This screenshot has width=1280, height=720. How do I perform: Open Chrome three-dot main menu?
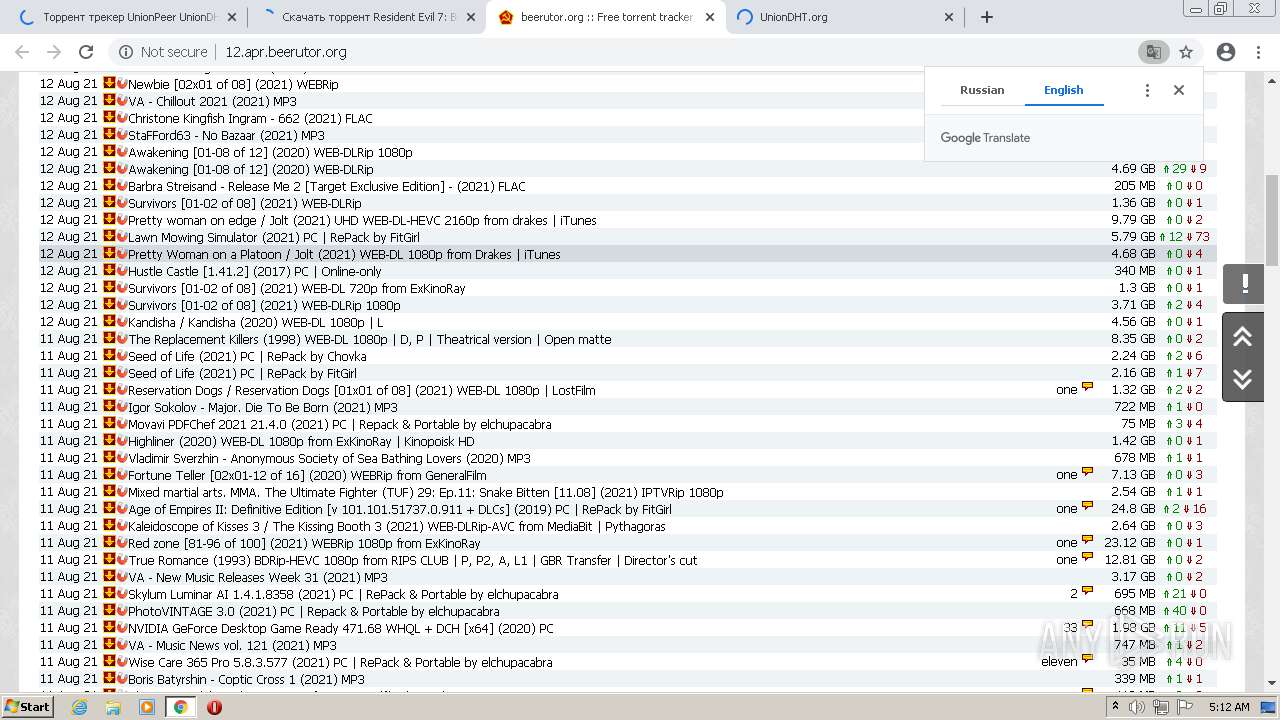coord(1259,52)
